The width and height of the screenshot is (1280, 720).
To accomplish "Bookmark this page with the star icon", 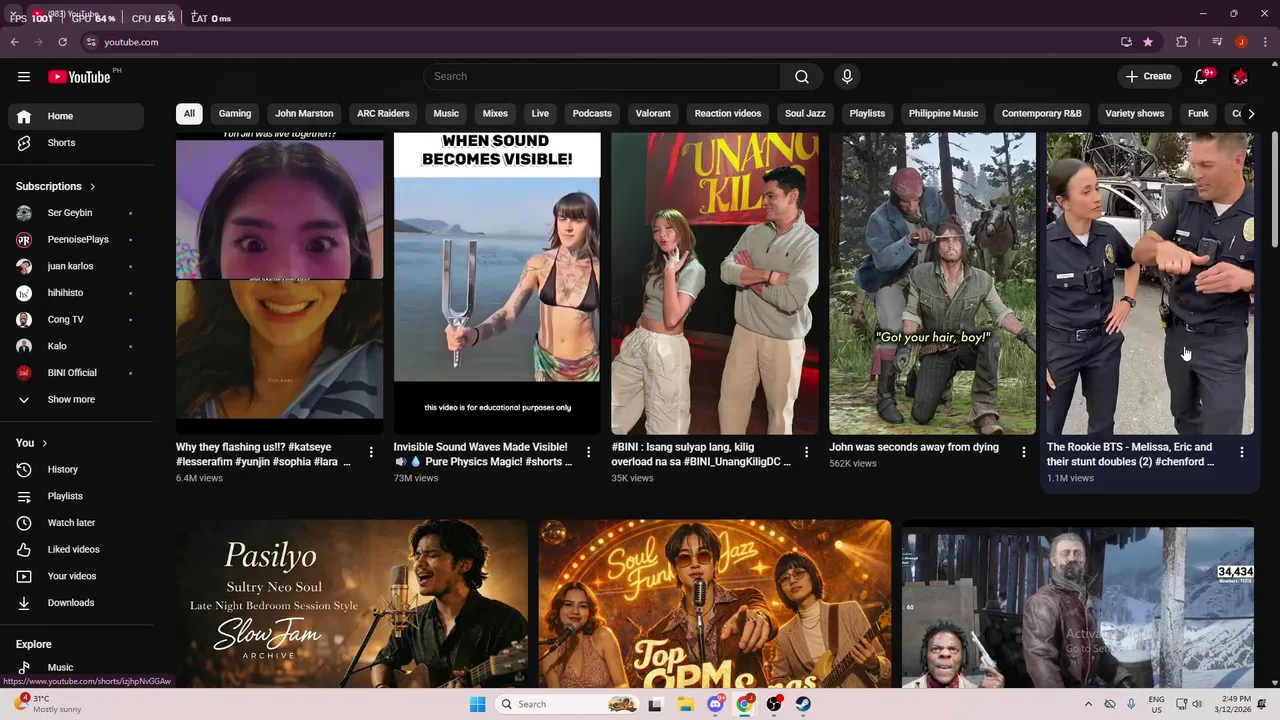I will click(1148, 42).
